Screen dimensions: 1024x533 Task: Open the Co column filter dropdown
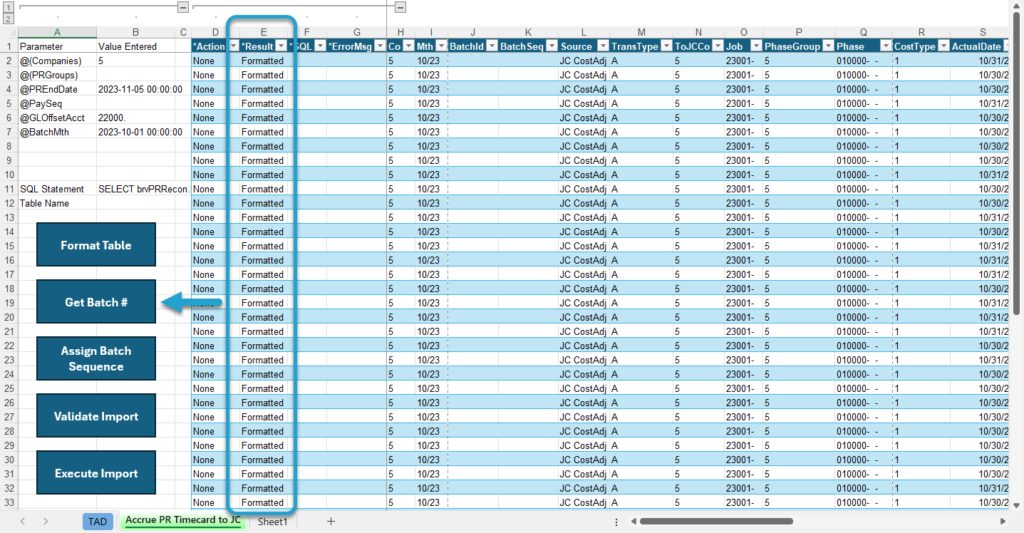[408, 46]
